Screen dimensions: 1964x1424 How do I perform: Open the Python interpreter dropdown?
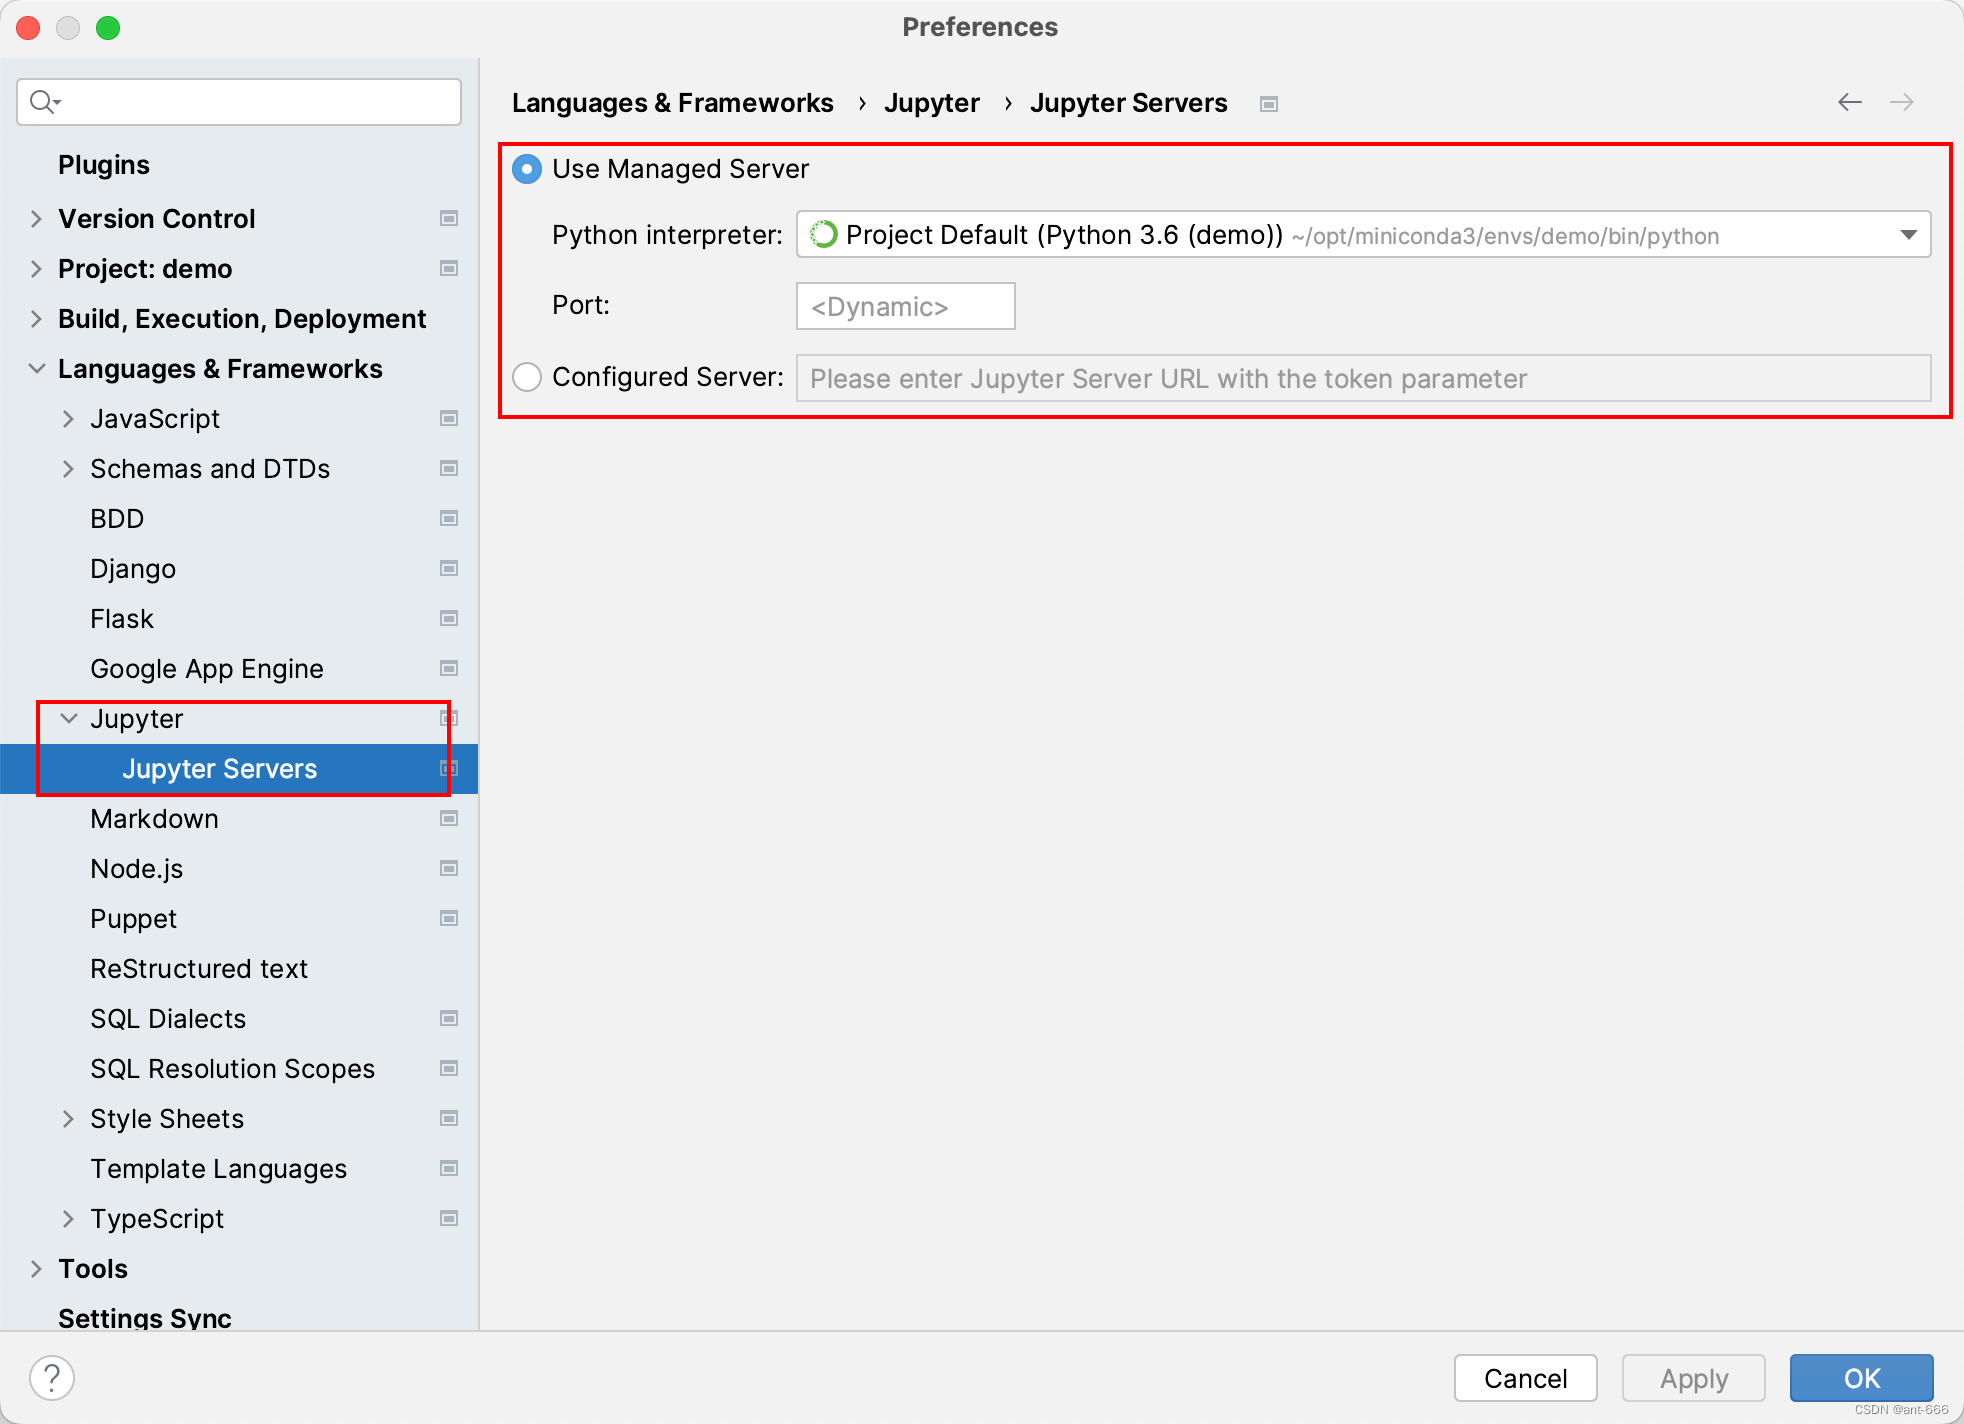[x=1362, y=235]
